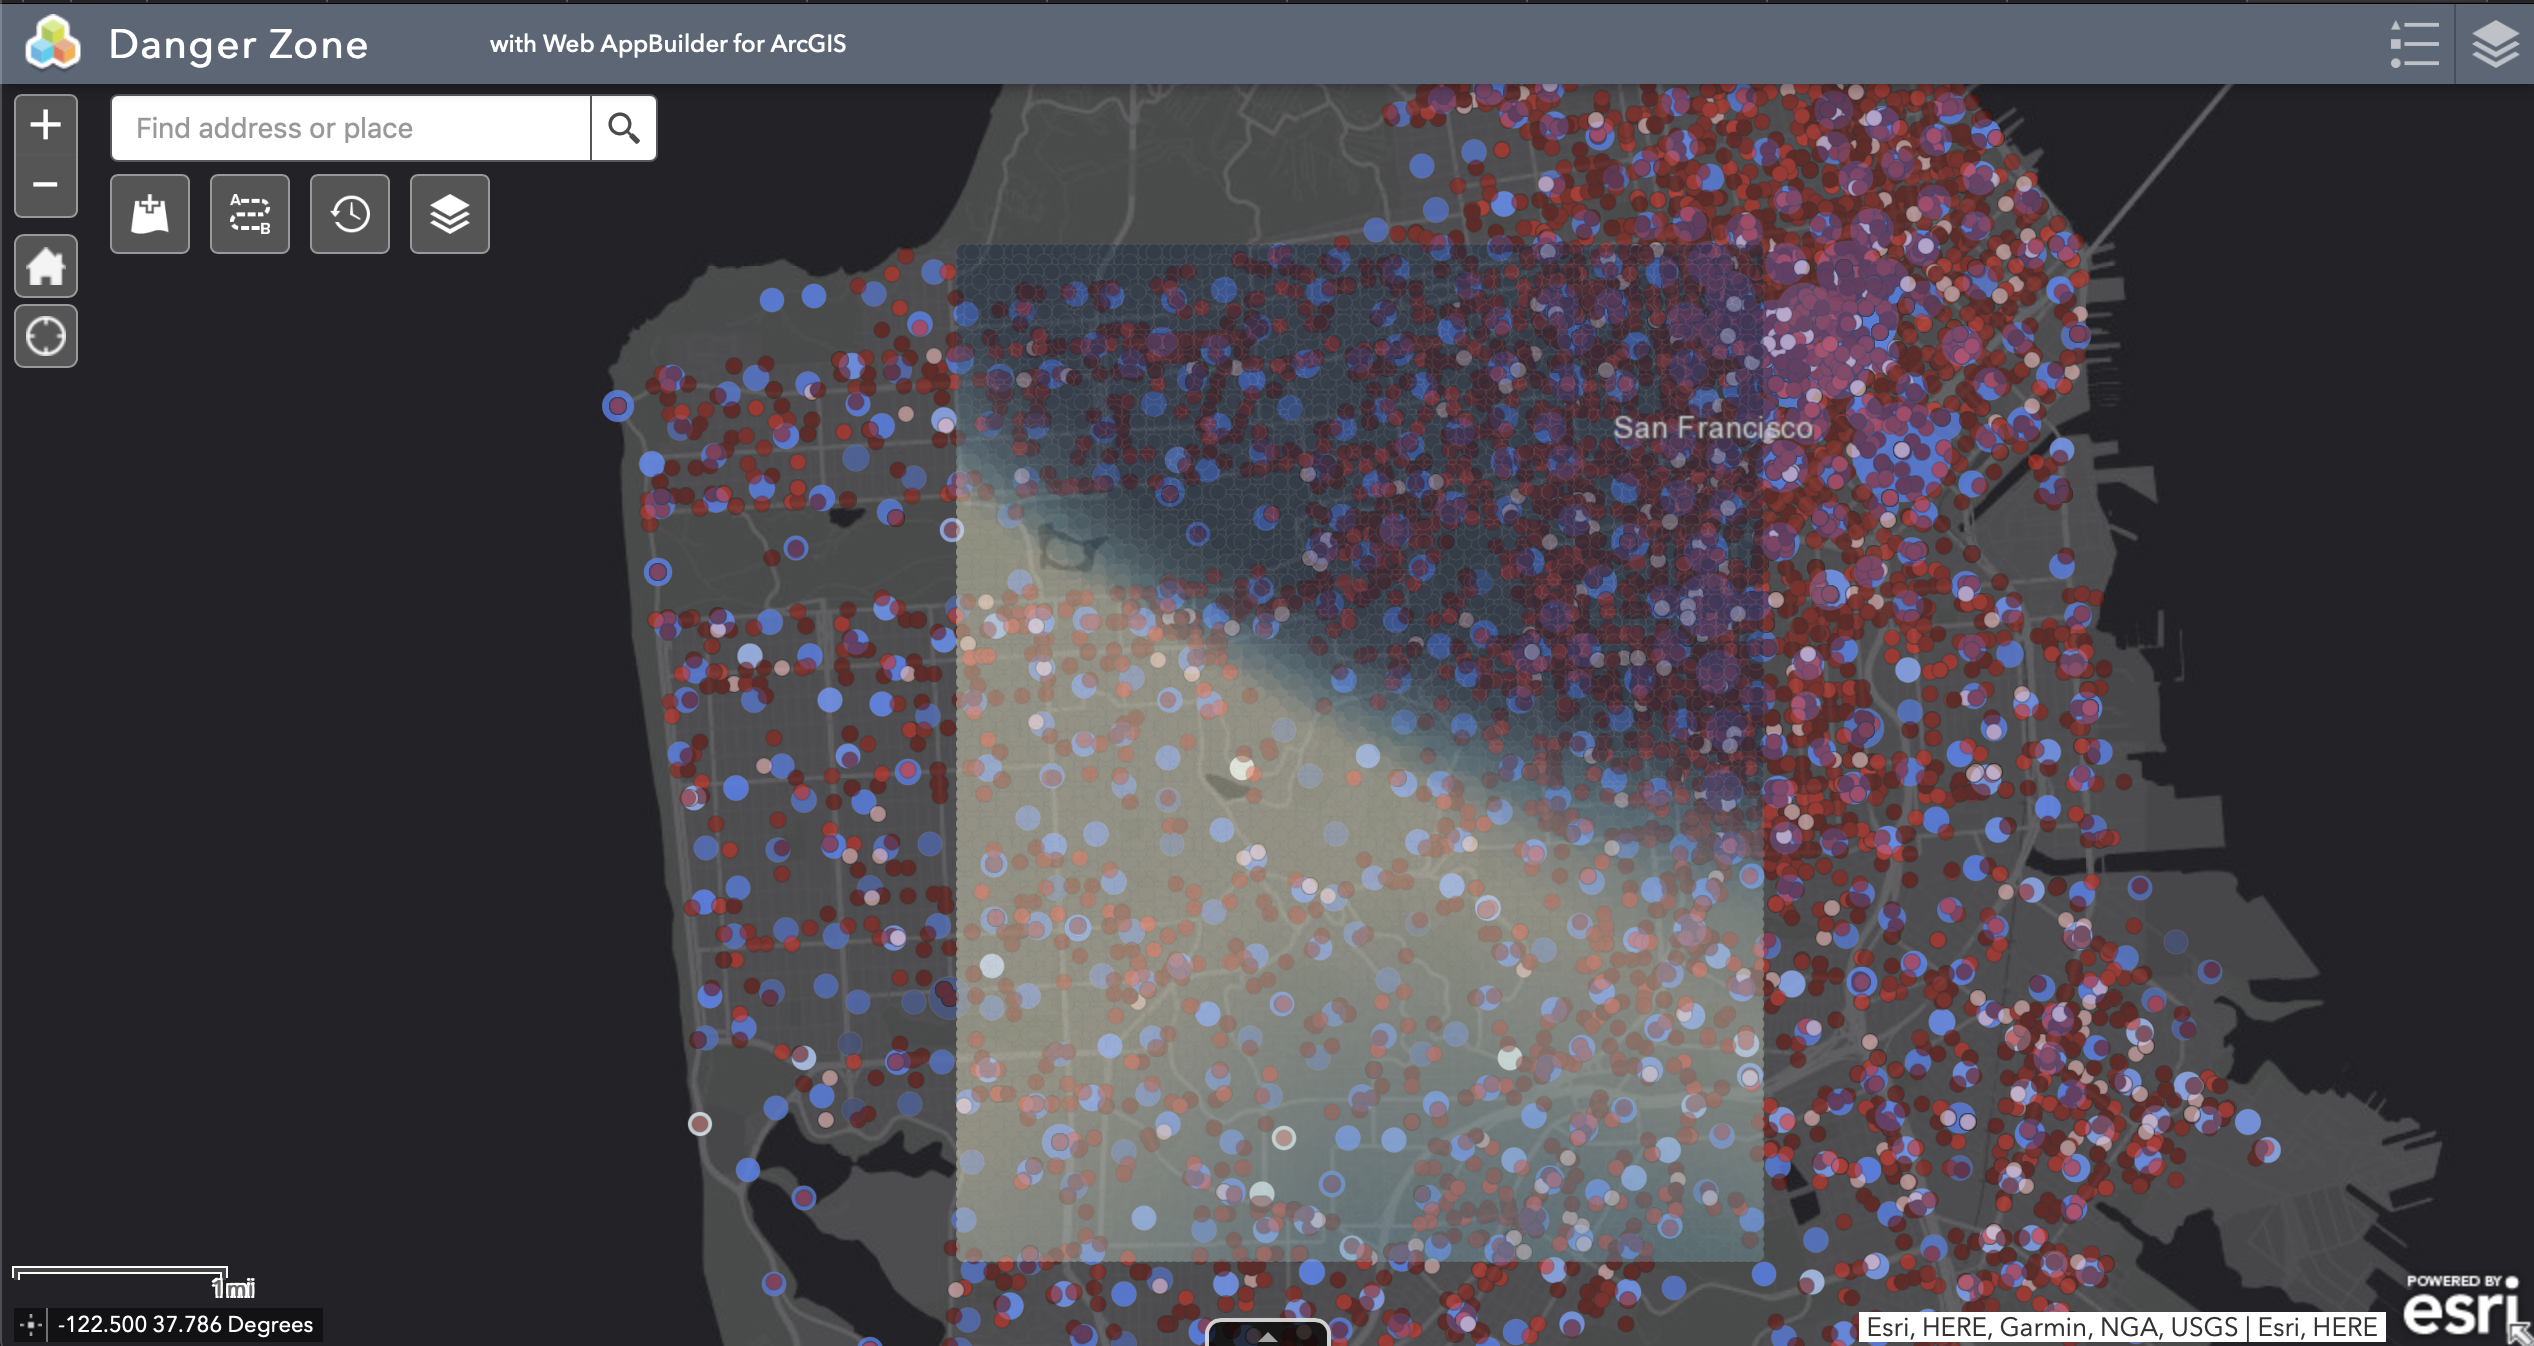Click the search magnifier button
This screenshot has width=2534, height=1346.
pos(623,128)
